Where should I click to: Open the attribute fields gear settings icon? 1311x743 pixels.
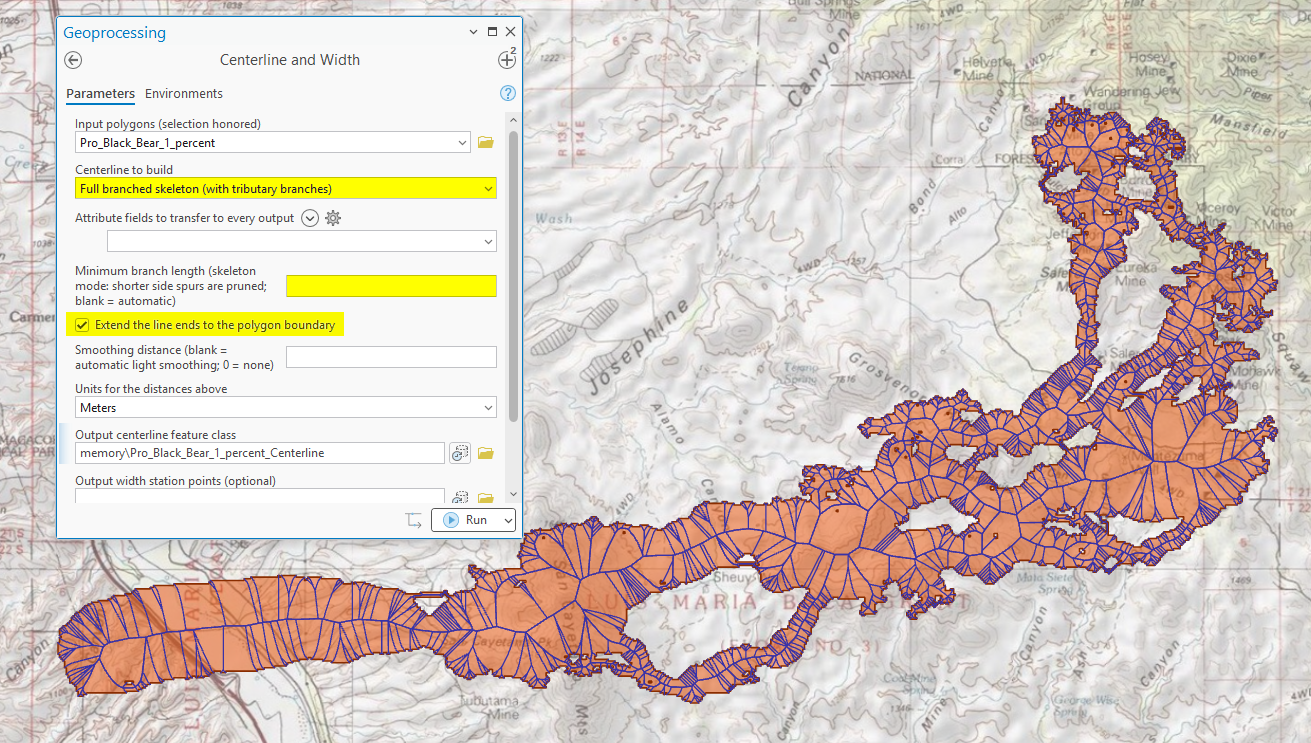coord(333,218)
